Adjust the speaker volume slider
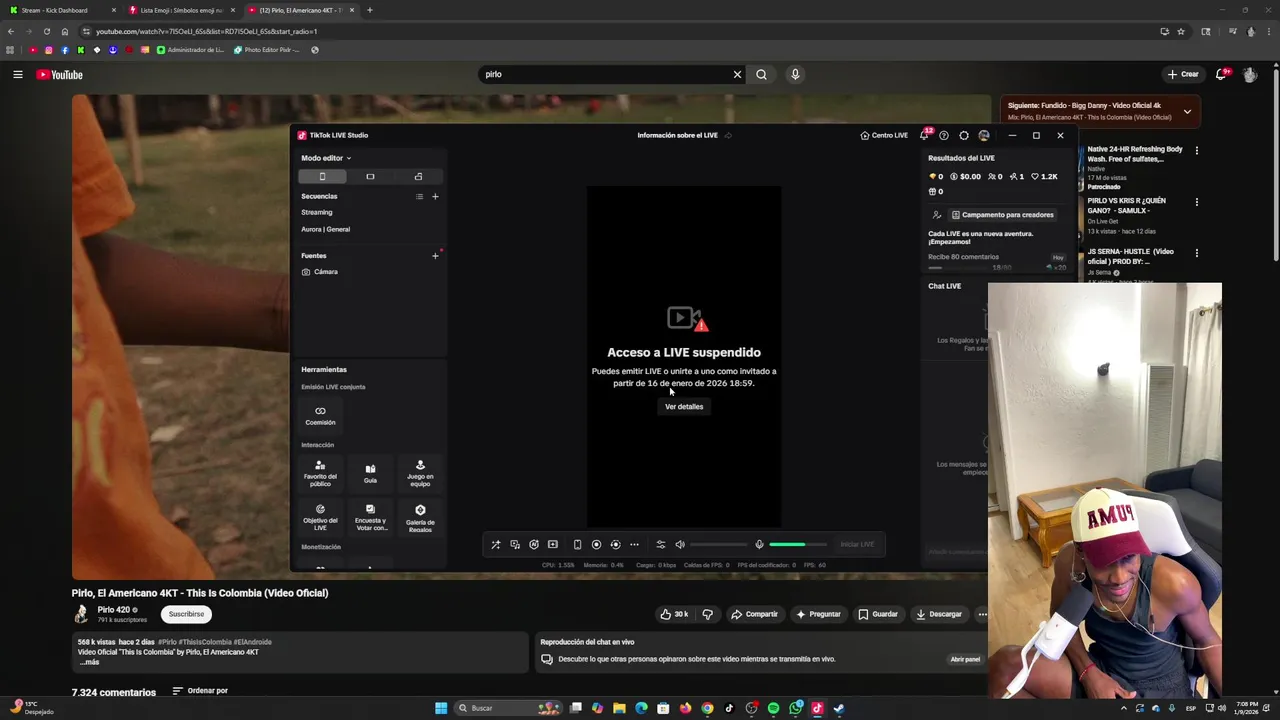 (x=718, y=545)
